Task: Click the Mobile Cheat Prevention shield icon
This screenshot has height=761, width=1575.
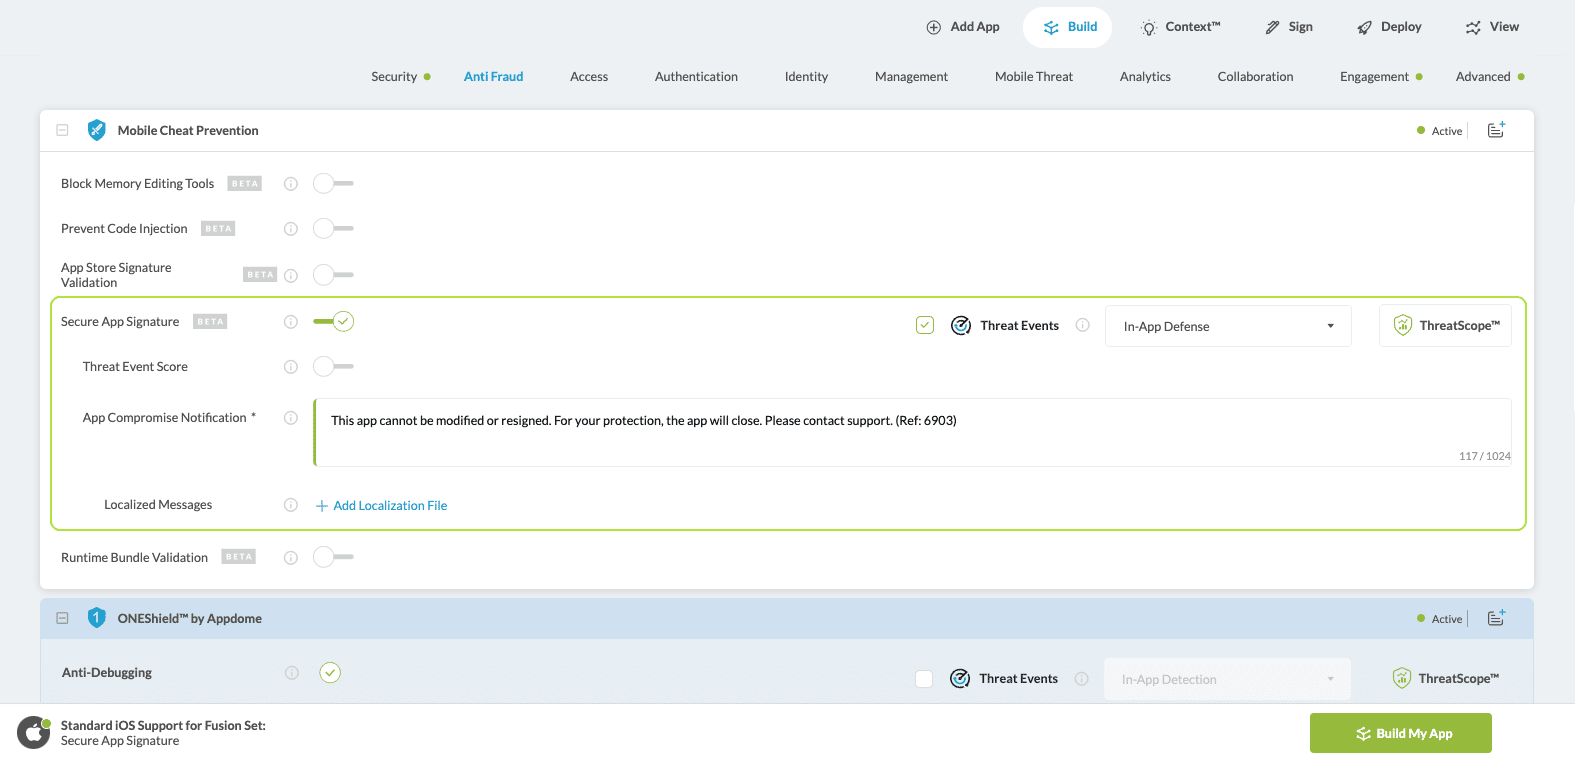Action: coord(97,130)
